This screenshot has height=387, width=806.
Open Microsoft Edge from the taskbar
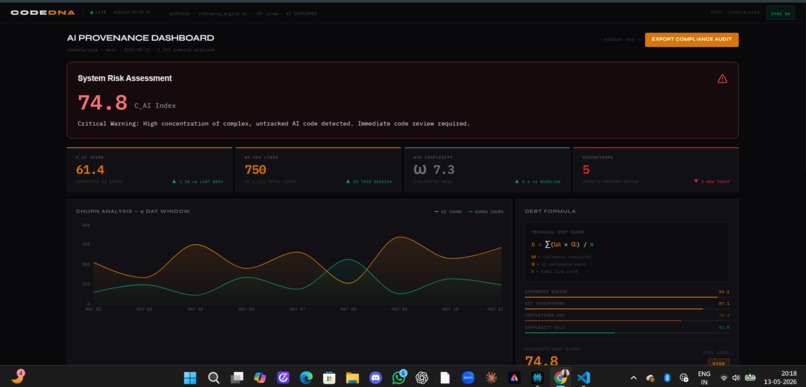pos(306,378)
